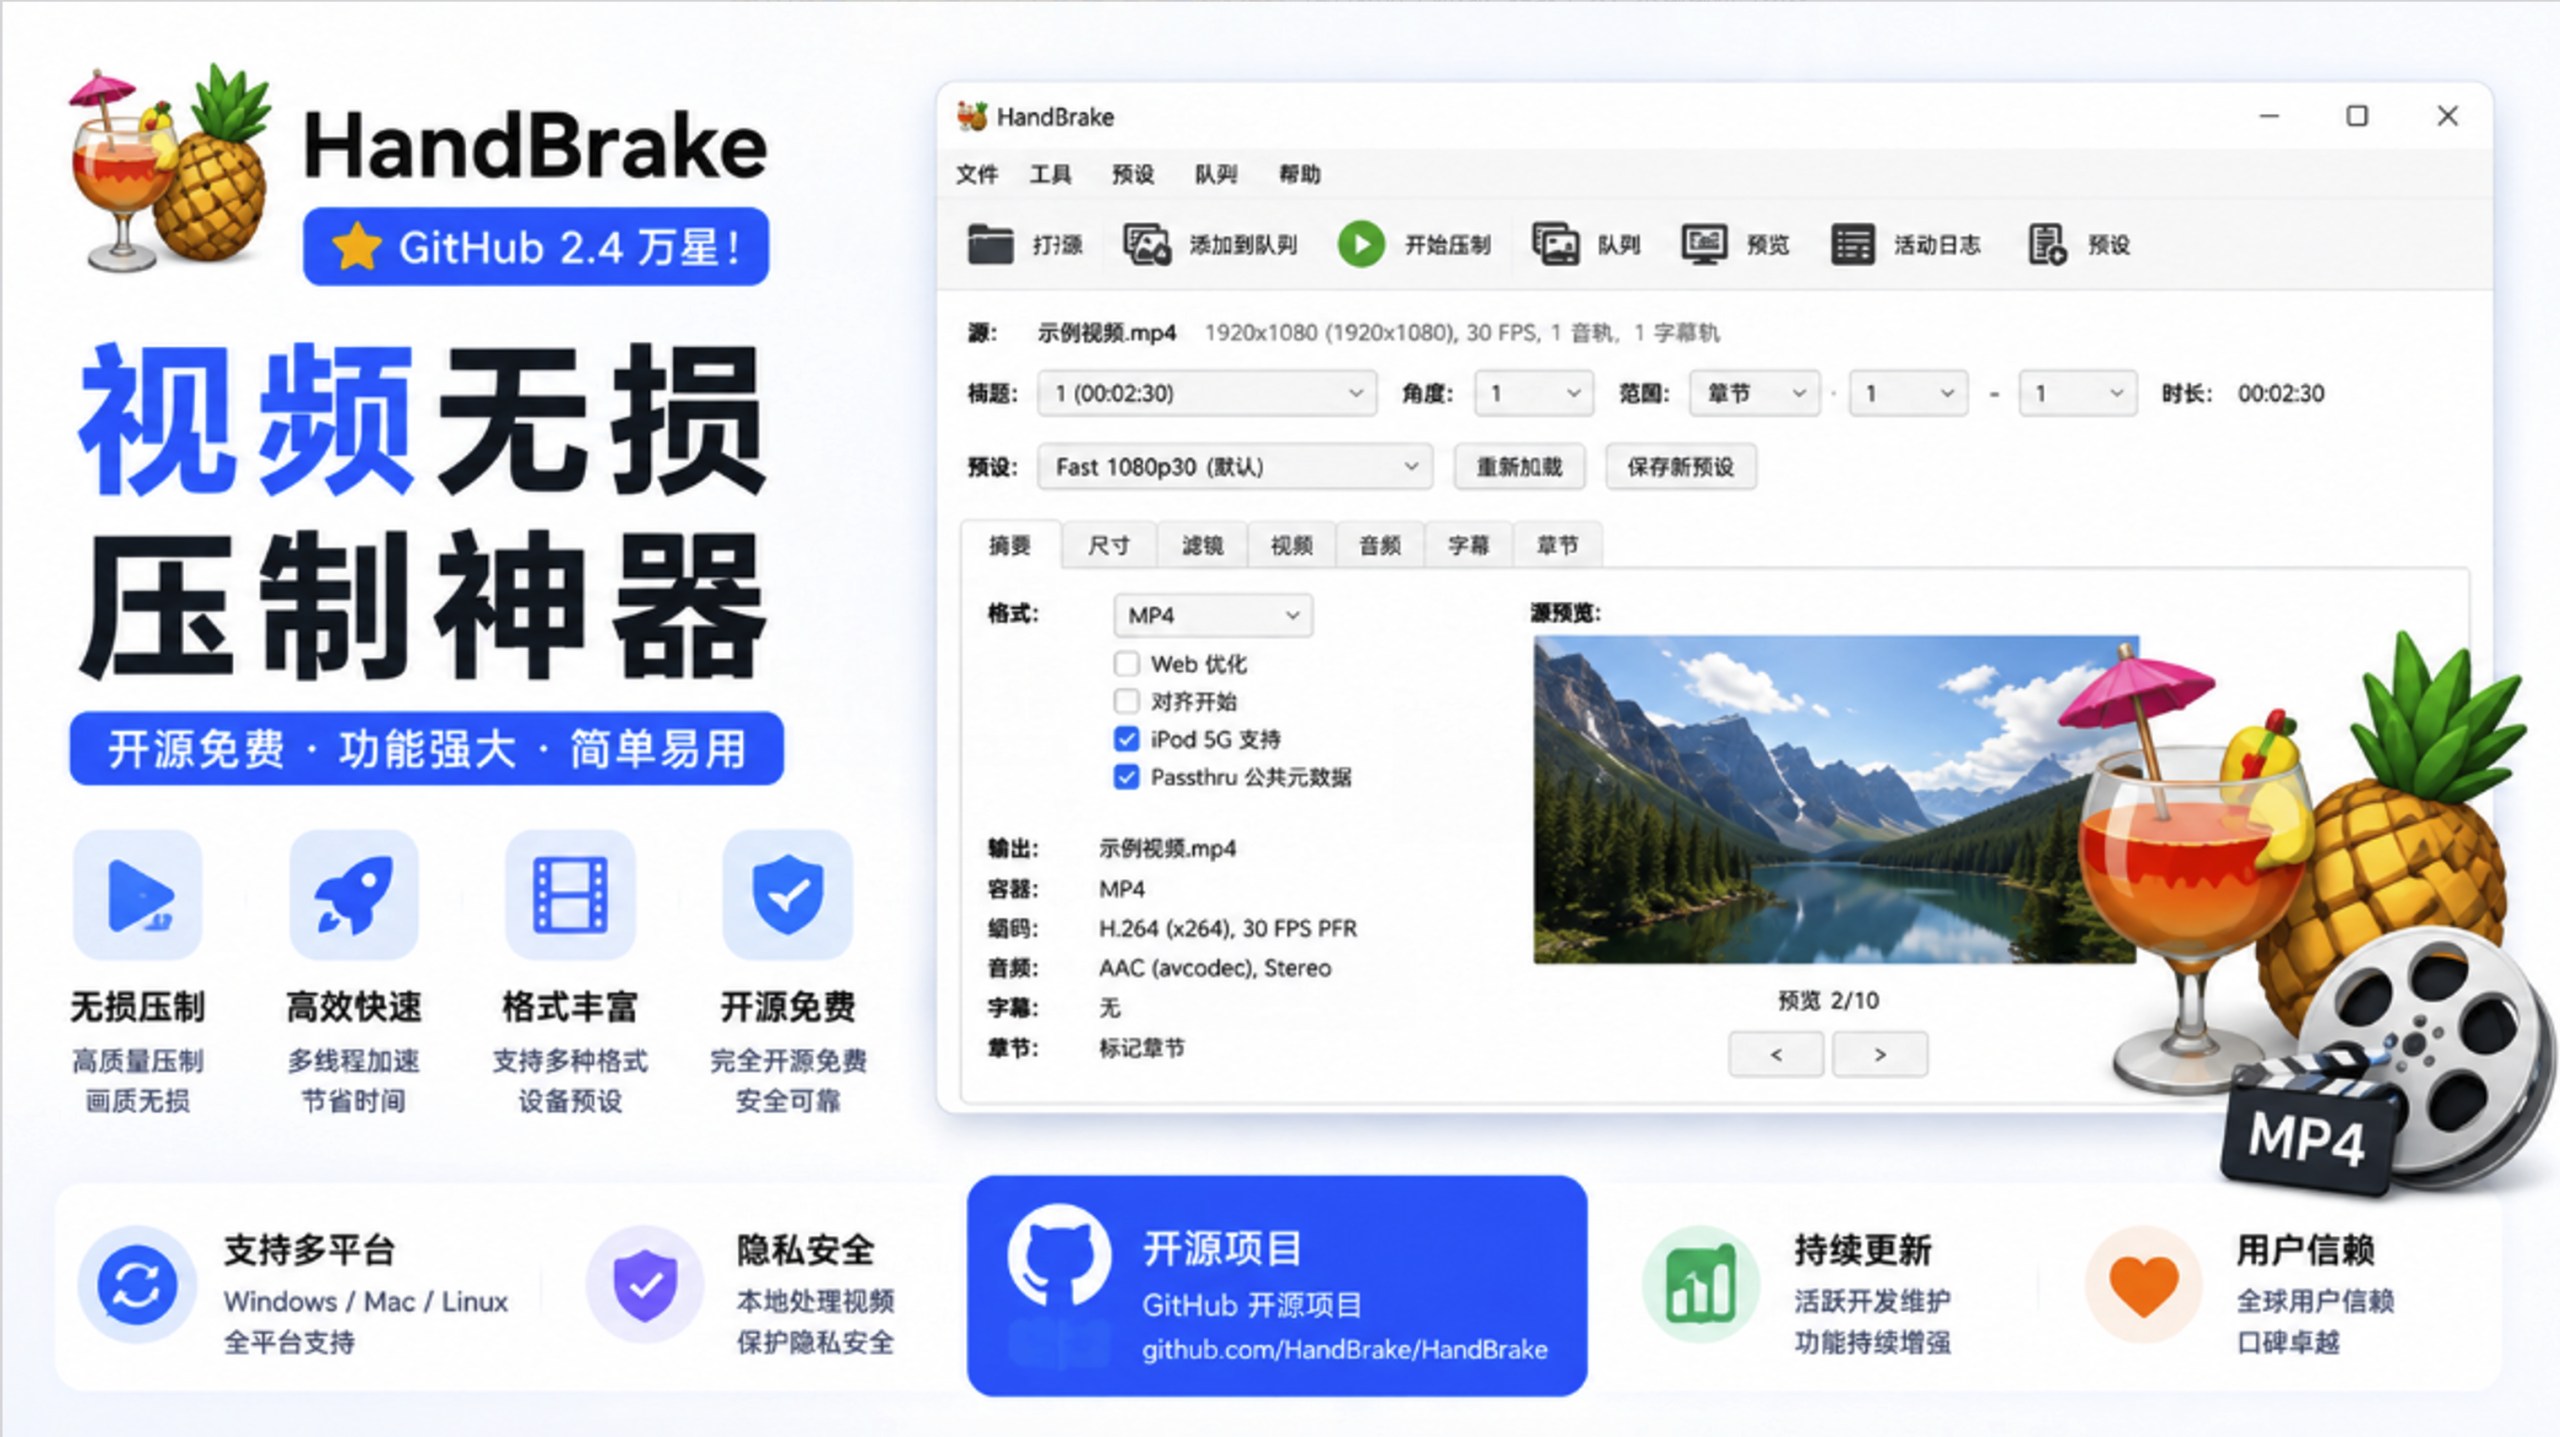Click the 示例视频.mp4 source filename

point(1106,332)
